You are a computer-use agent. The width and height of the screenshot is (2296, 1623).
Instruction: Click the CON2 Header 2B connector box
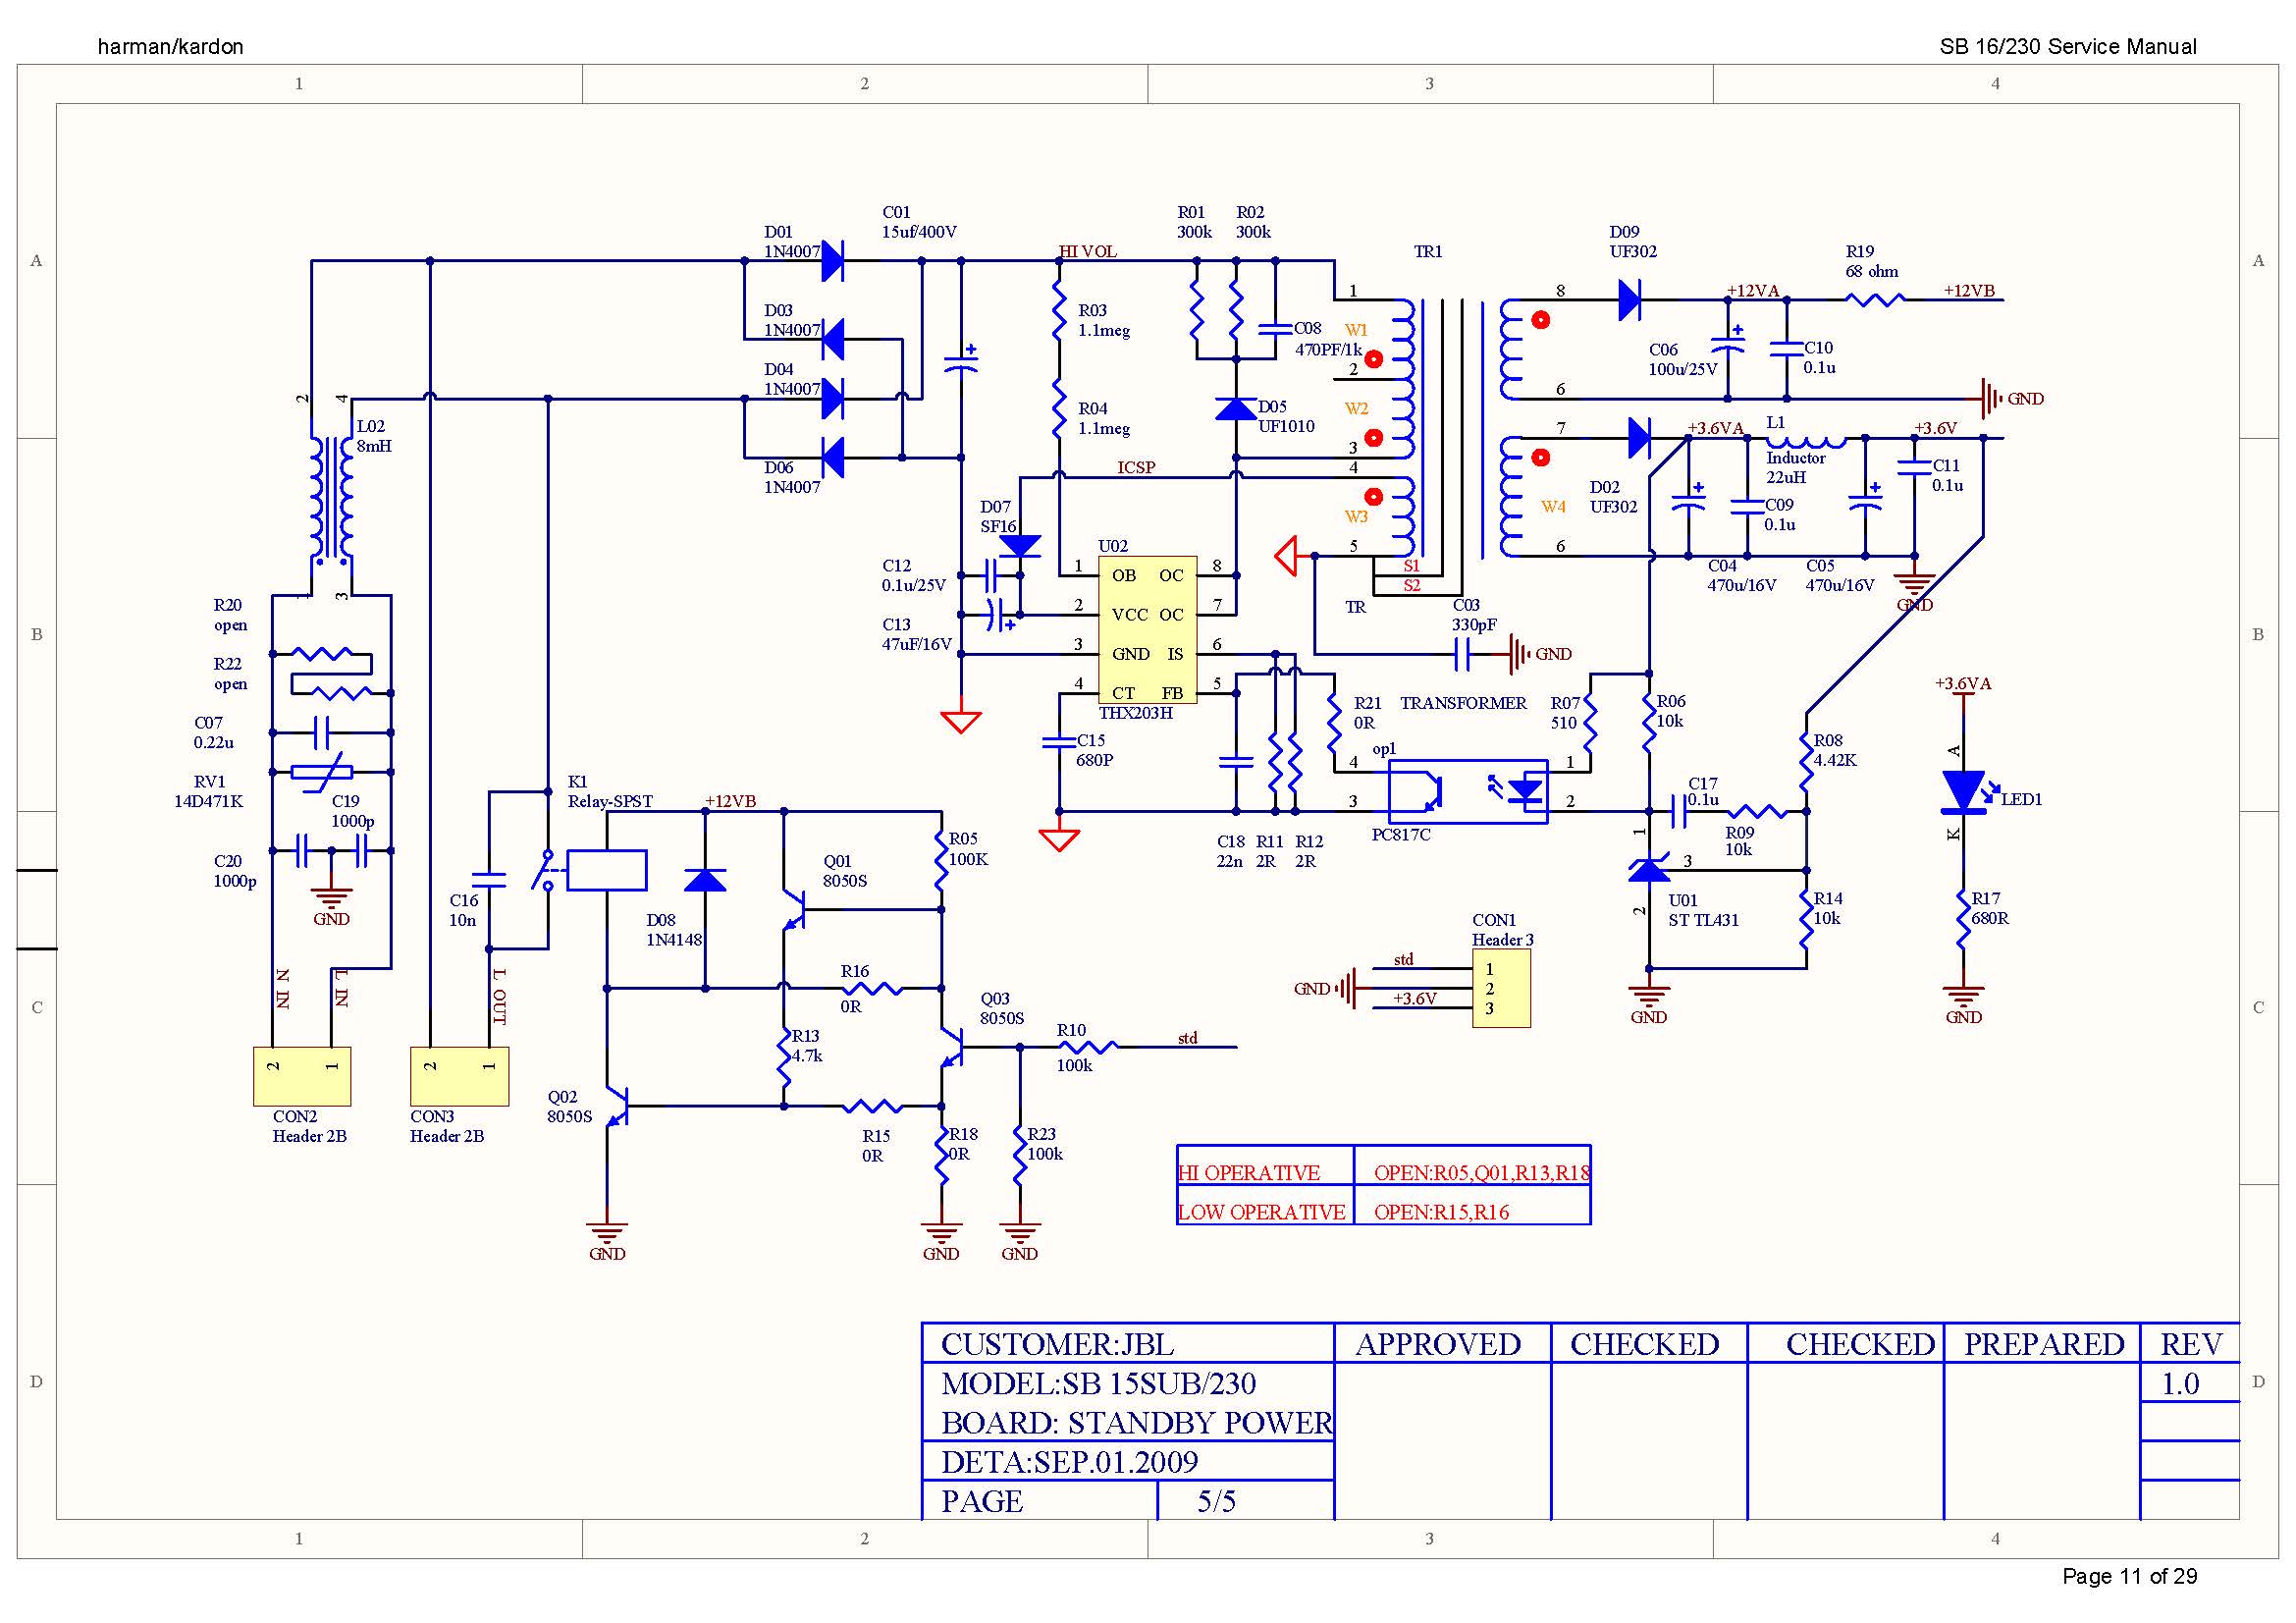(x=302, y=1076)
